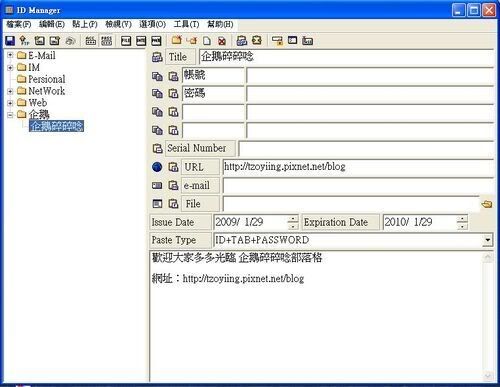The height and width of the screenshot is (387, 500).
Task: Click the paste icon beside the URL label
Action: (173, 167)
